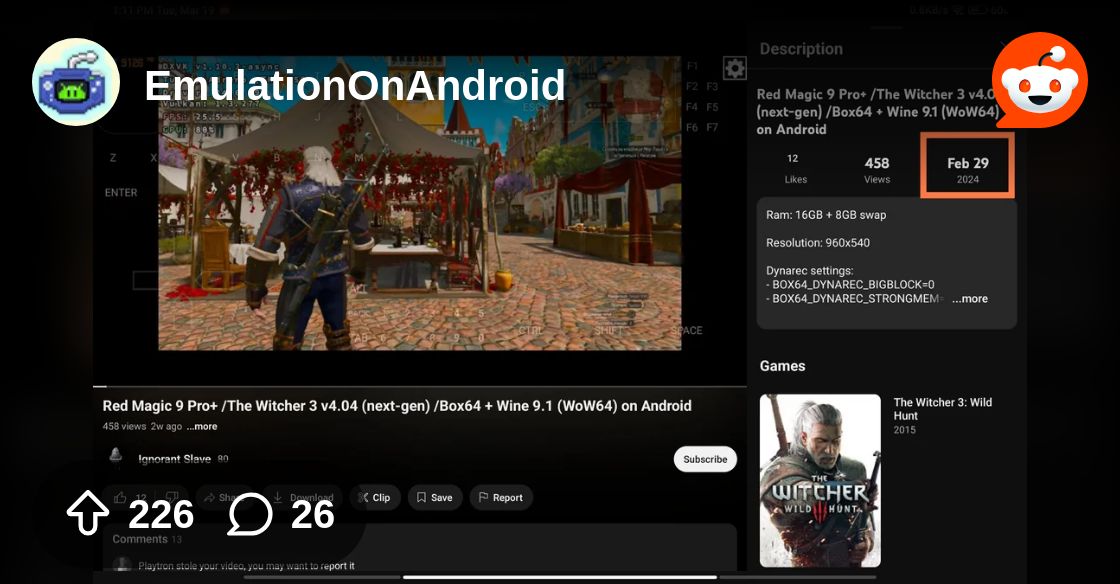Click The Witcher 3: Wild Hunt game title
Image resolution: width=1120 pixels, height=584 pixels.
tap(942, 408)
